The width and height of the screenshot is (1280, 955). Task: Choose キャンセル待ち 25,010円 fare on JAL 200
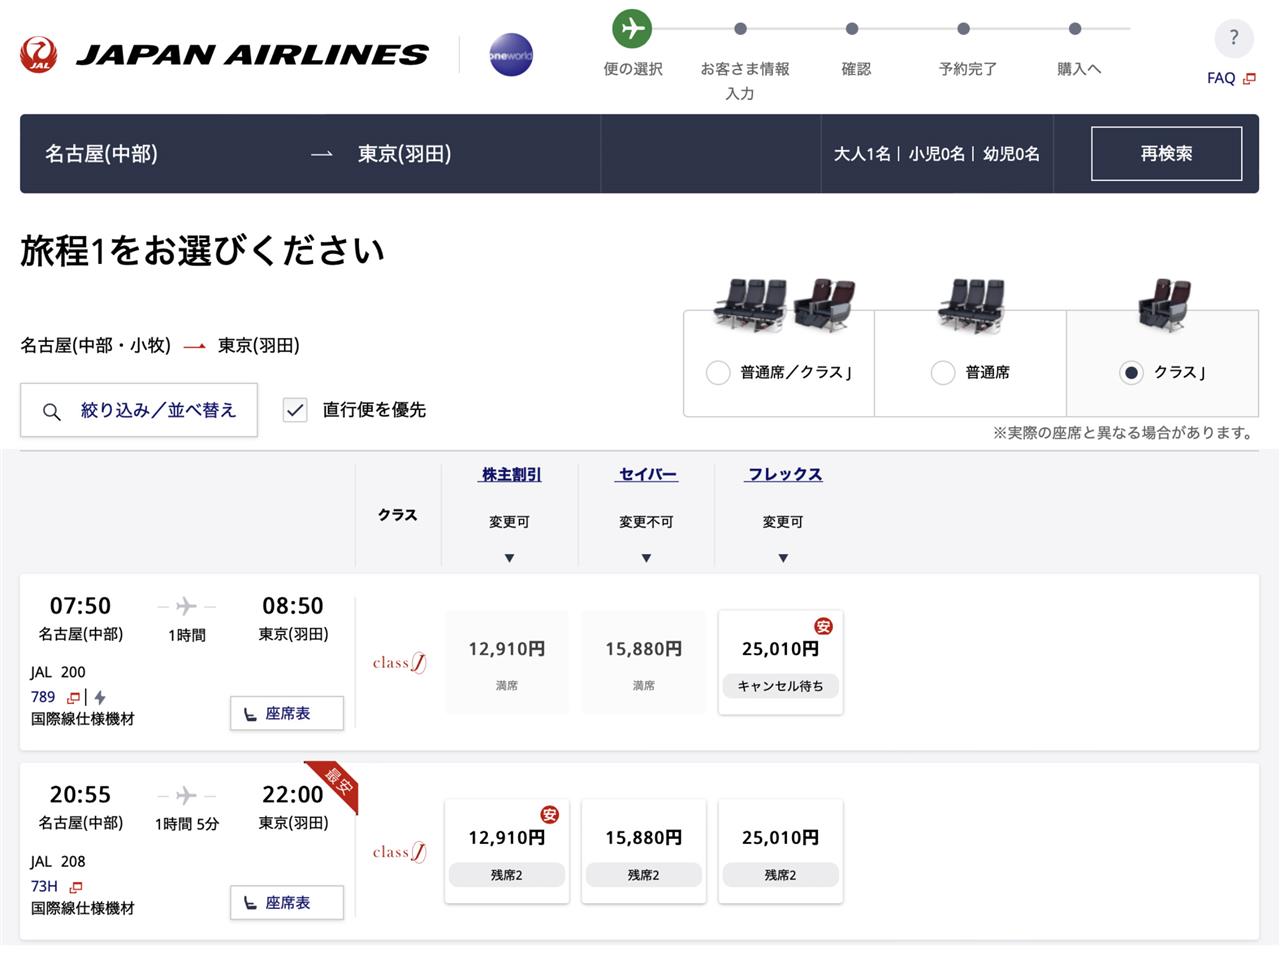780,662
